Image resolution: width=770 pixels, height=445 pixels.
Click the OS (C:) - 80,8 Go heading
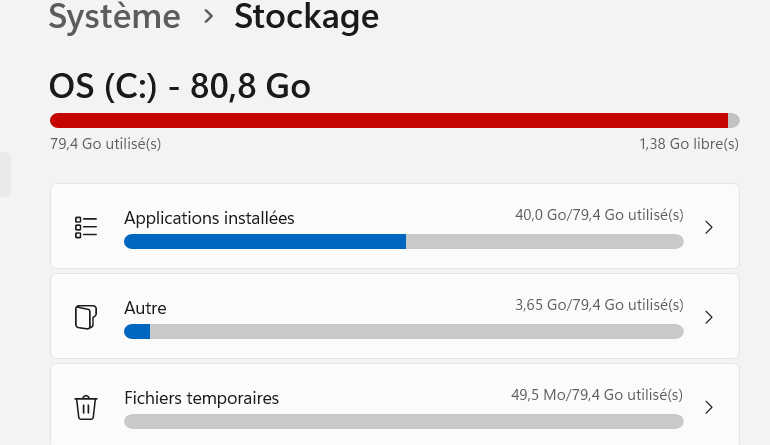click(x=180, y=86)
